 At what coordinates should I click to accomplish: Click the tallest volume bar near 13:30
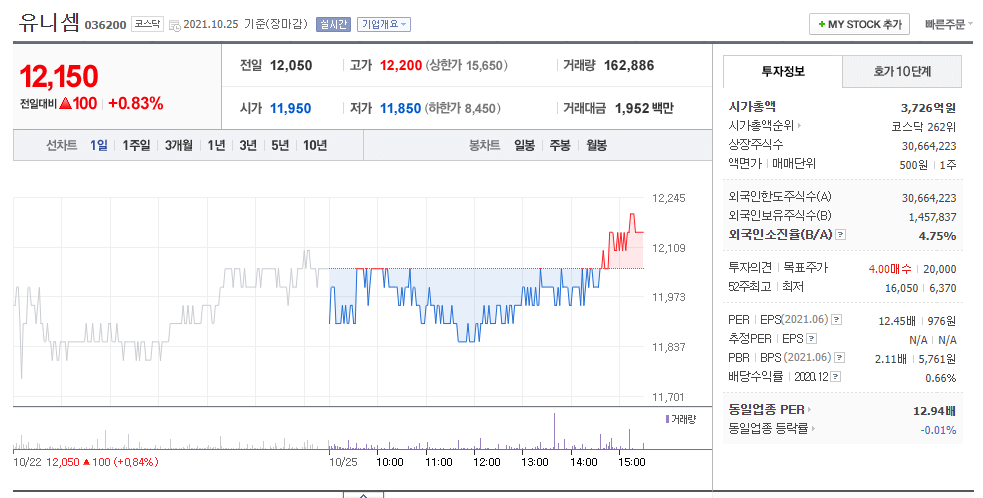pos(554,431)
